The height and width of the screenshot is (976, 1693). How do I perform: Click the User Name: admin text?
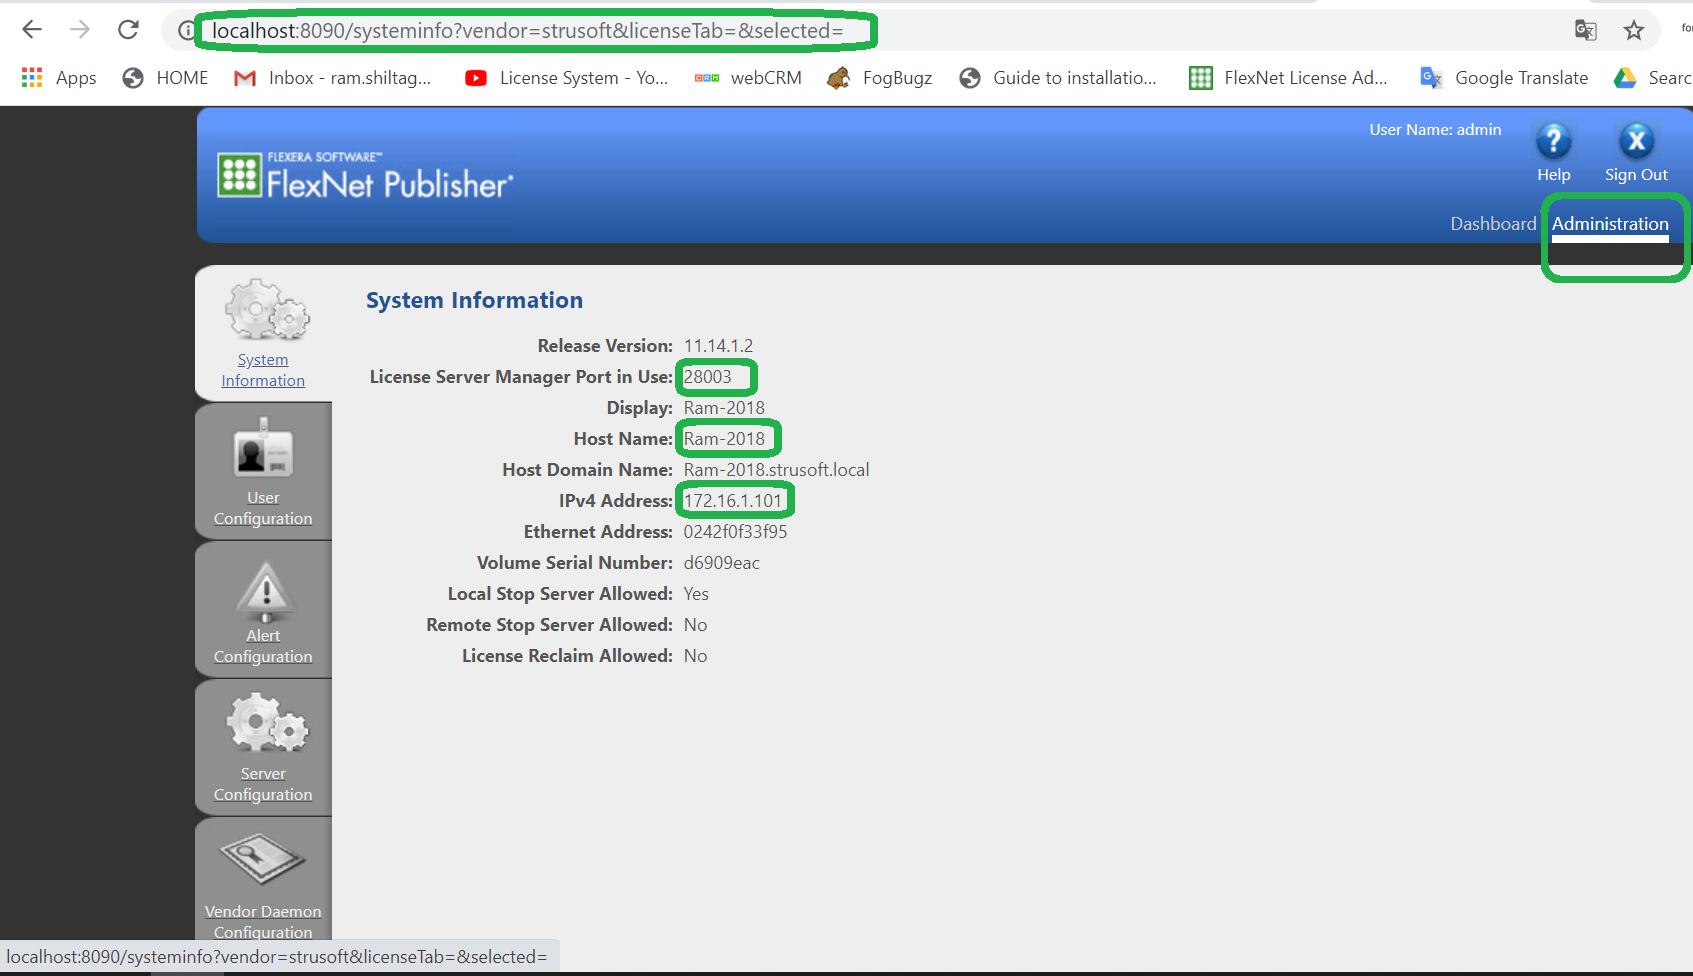tap(1435, 130)
